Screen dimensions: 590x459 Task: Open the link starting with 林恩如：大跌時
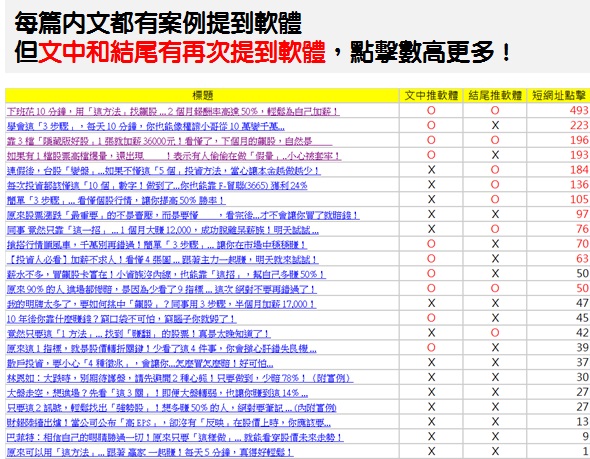pyautogui.click(x=180, y=378)
